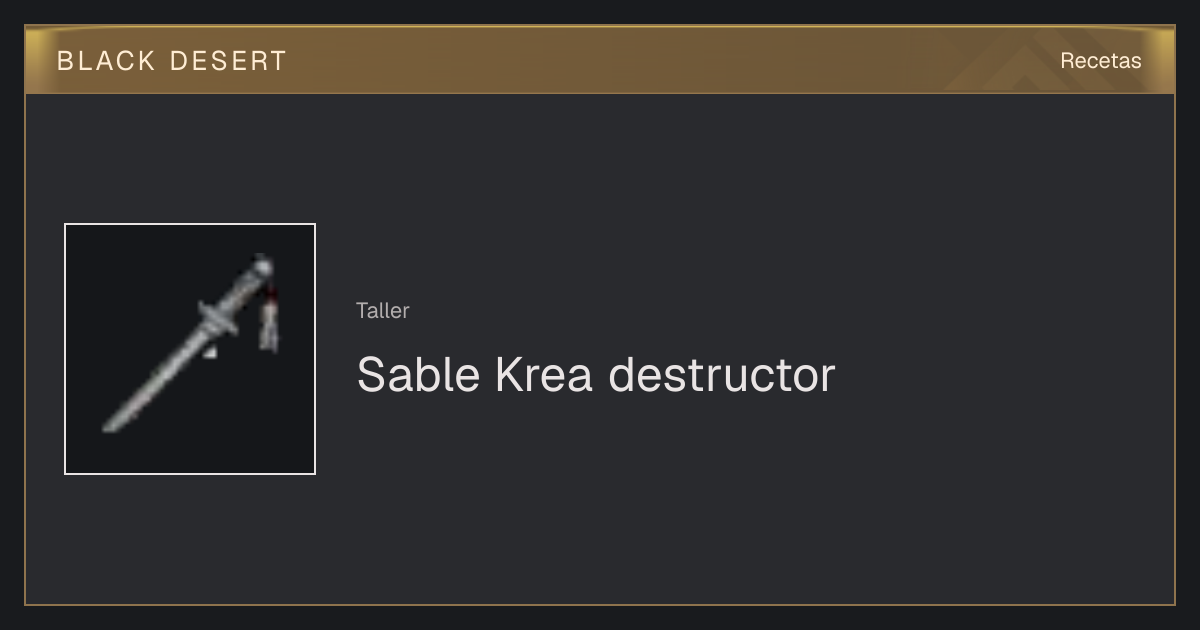The image size is (1200, 630).
Task: Click the word Krea in the title
Action: pyautogui.click(x=544, y=375)
